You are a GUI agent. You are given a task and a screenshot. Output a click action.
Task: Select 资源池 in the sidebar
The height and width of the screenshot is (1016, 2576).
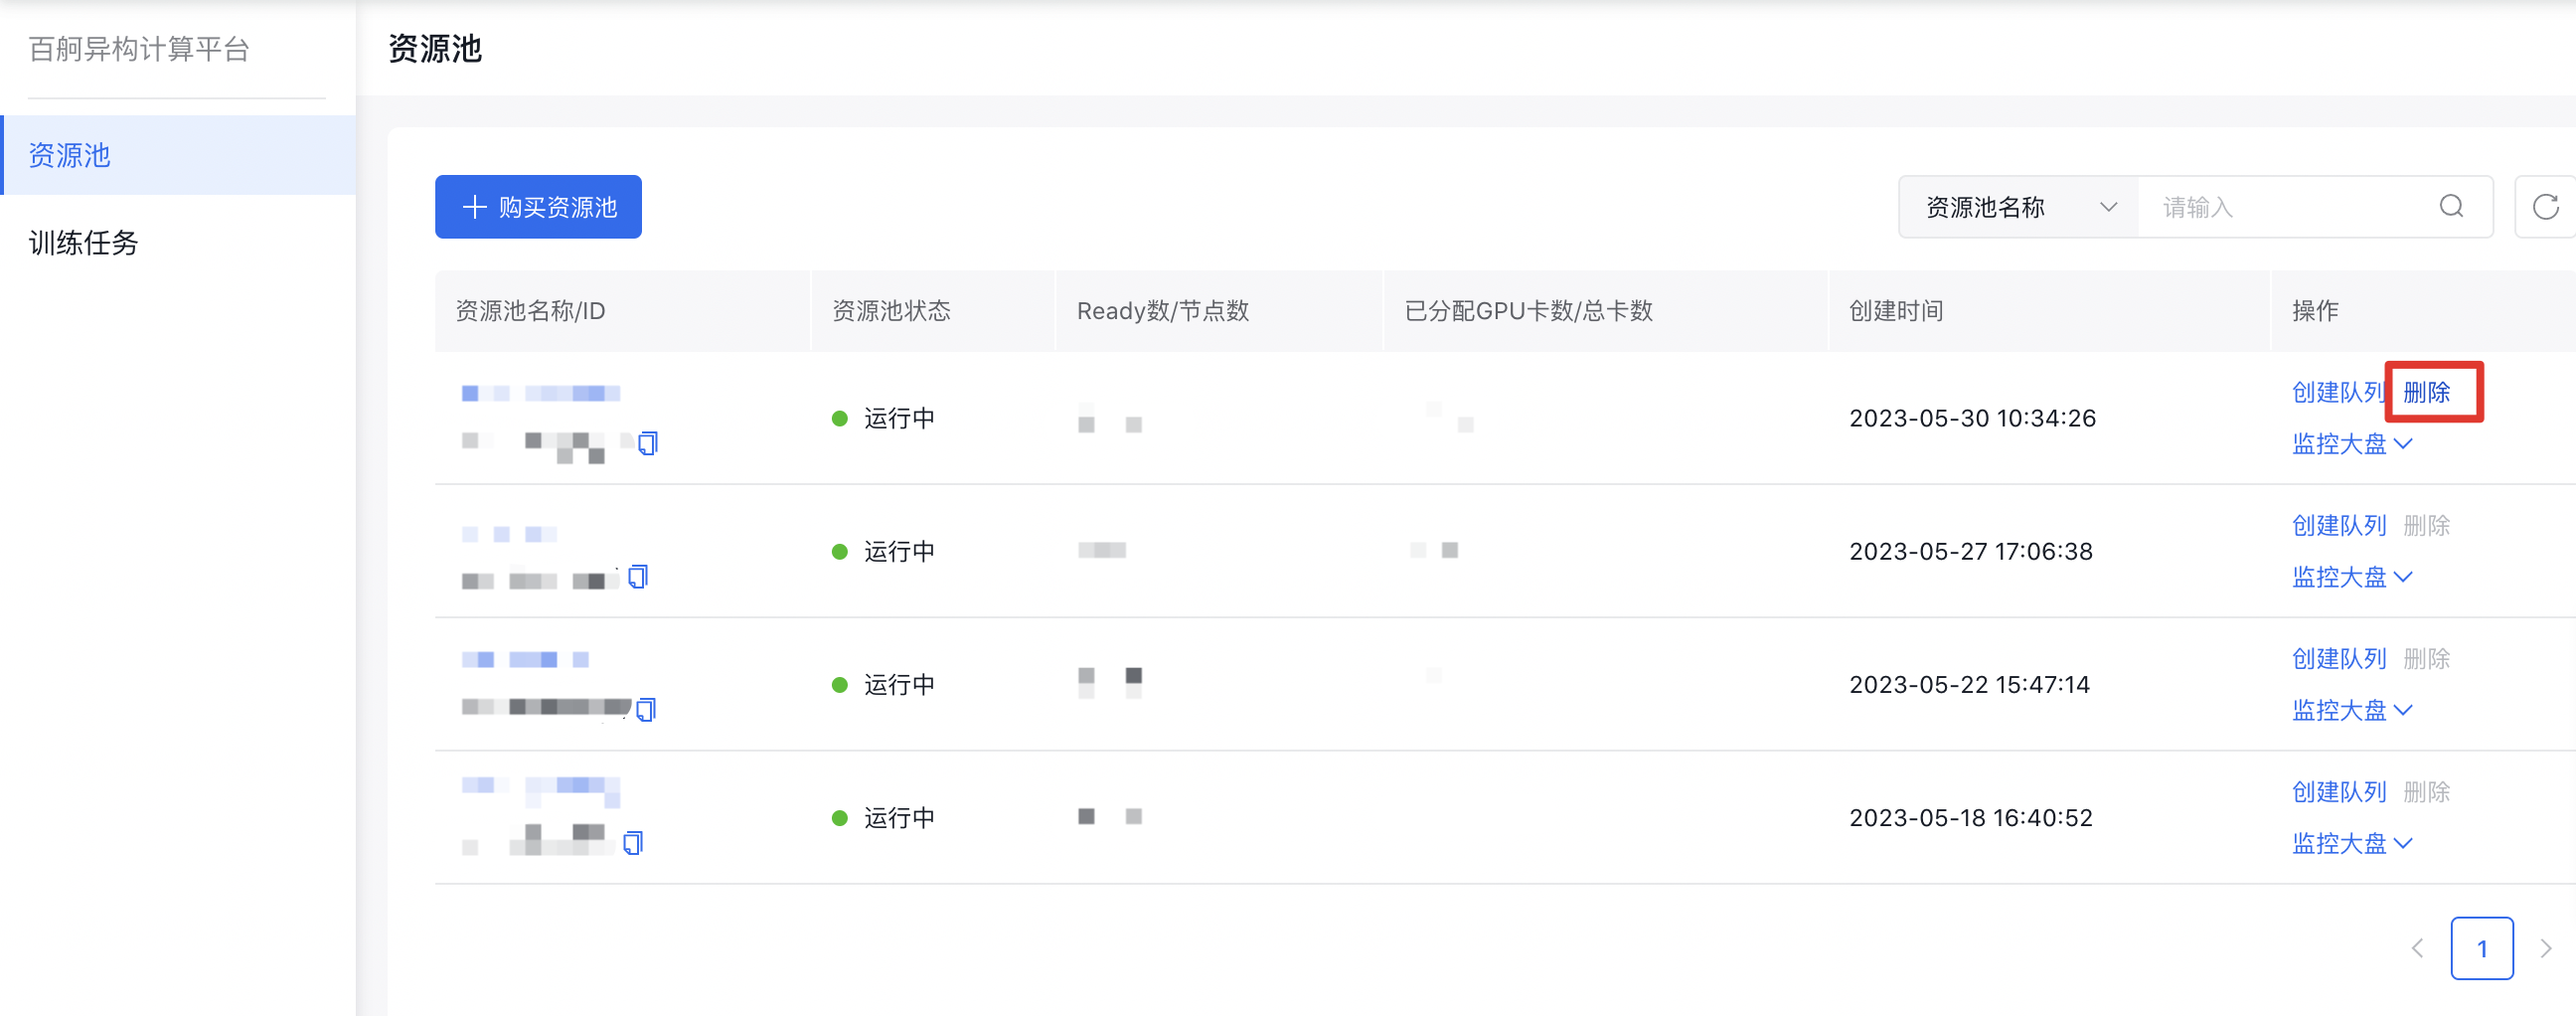[178, 155]
